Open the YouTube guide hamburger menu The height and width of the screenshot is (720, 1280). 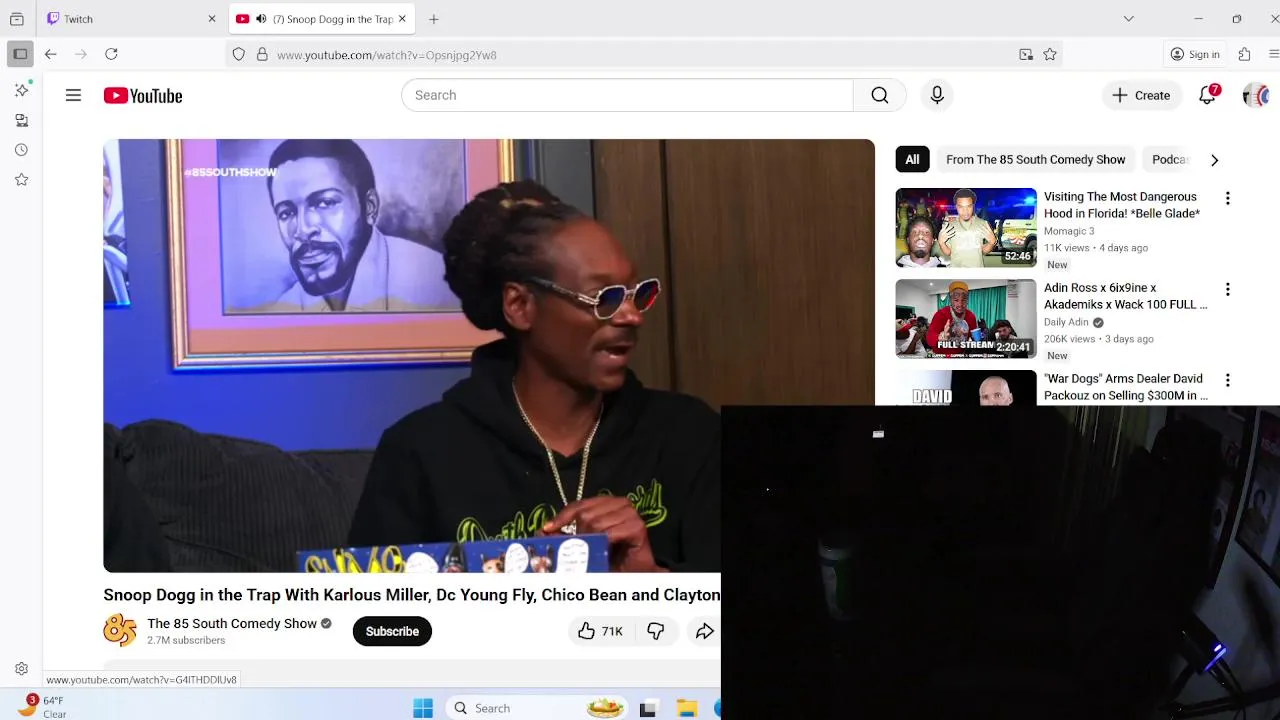tap(73, 95)
